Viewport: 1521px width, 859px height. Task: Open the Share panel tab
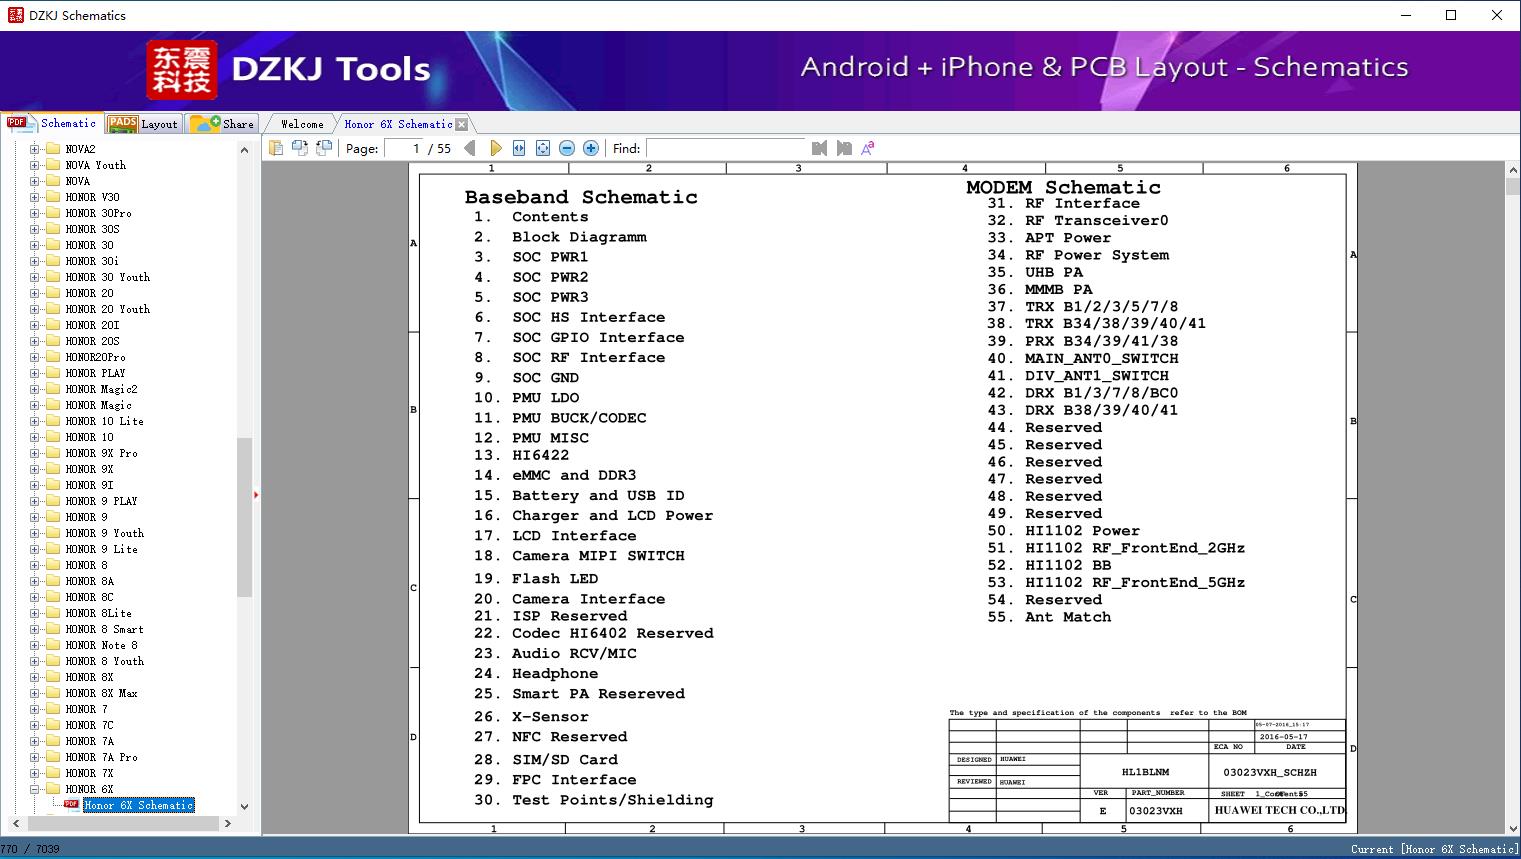click(x=222, y=124)
